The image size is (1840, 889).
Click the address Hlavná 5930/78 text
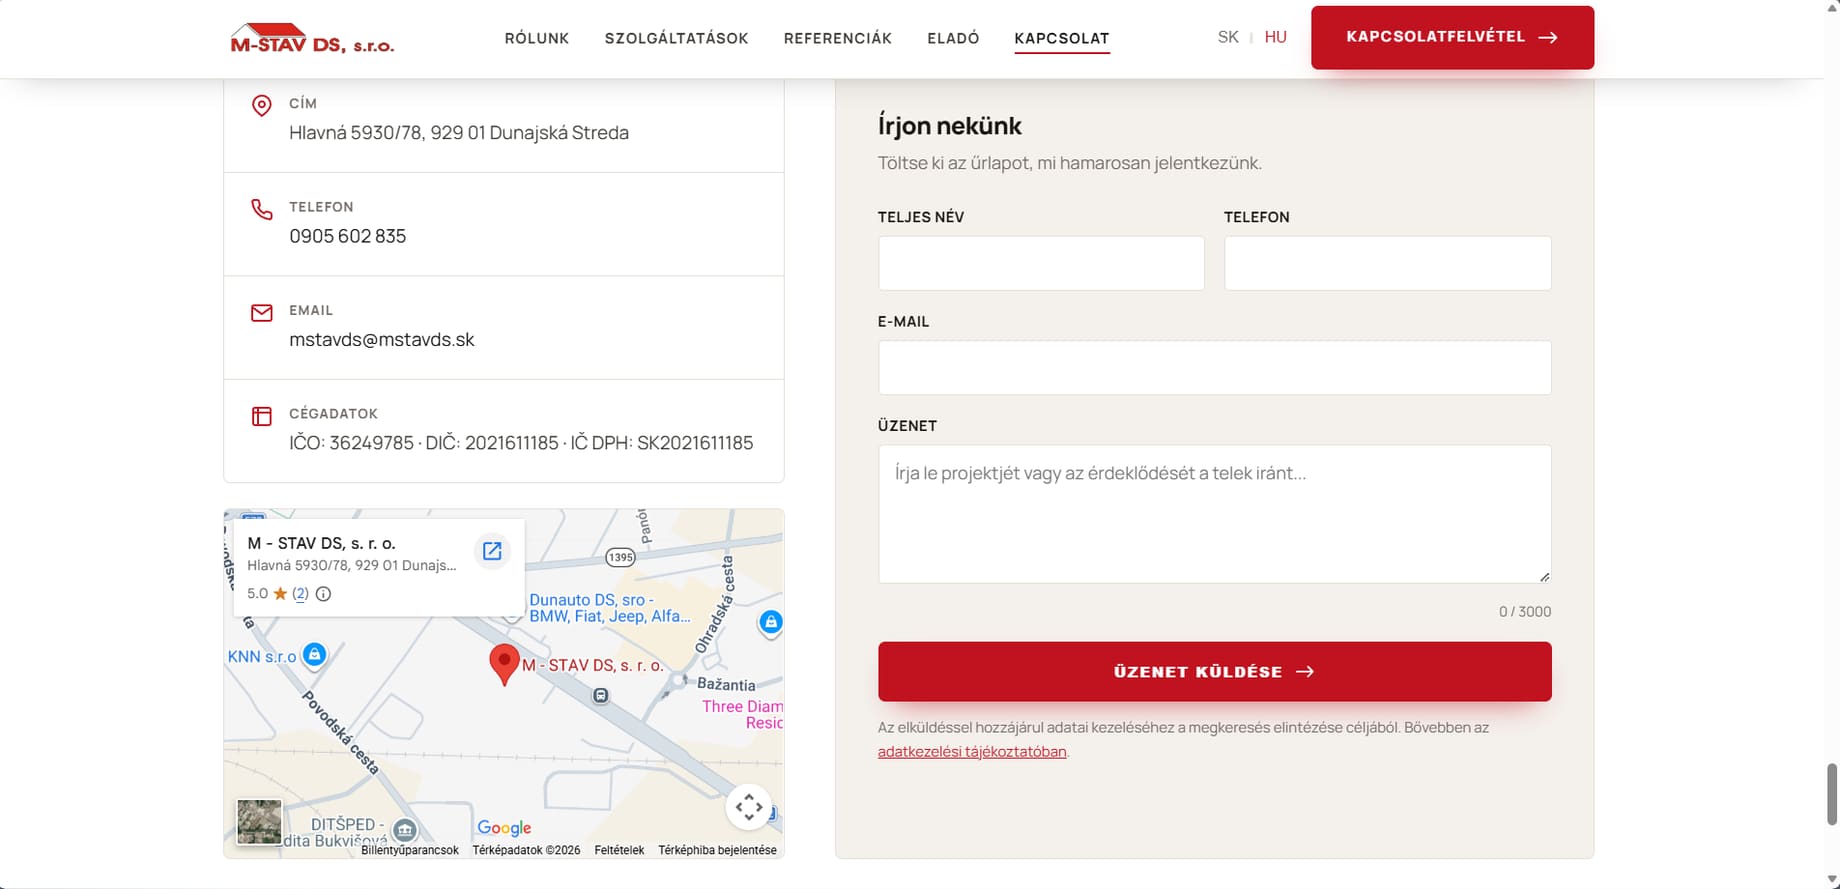459,133
